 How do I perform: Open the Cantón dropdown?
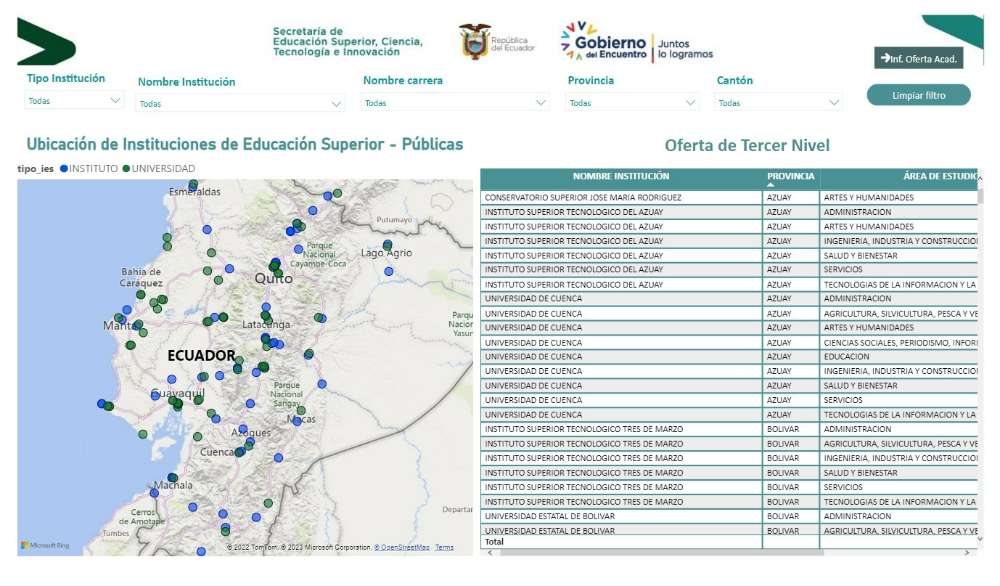pos(778,103)
